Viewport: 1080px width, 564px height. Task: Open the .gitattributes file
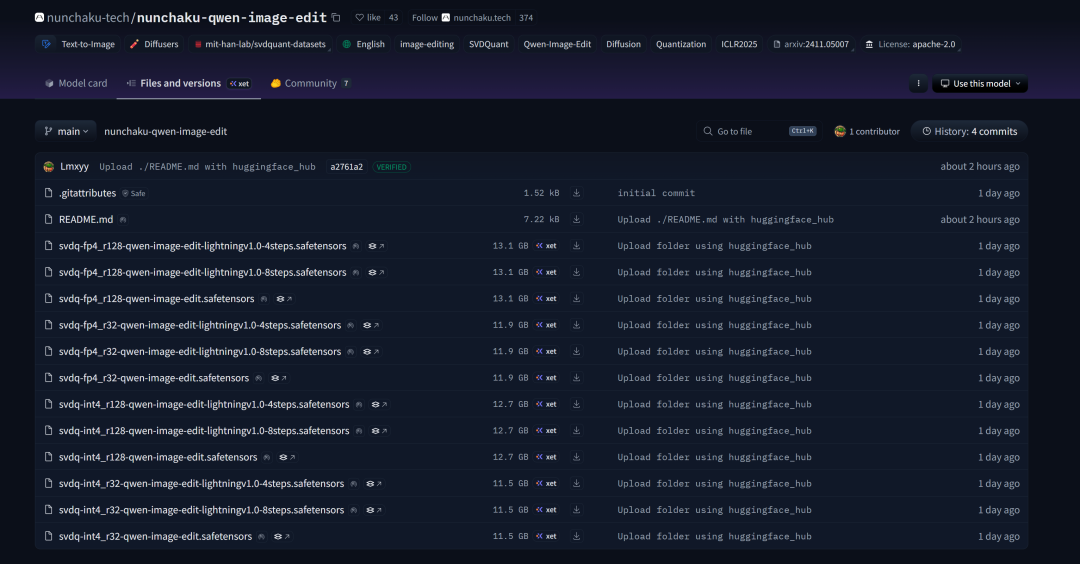coord(87,193)
